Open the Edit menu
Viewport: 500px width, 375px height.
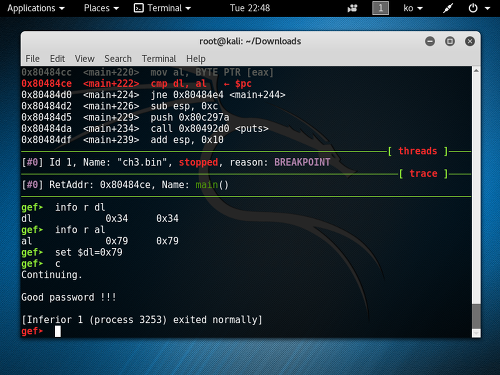[x=57, y=59]
